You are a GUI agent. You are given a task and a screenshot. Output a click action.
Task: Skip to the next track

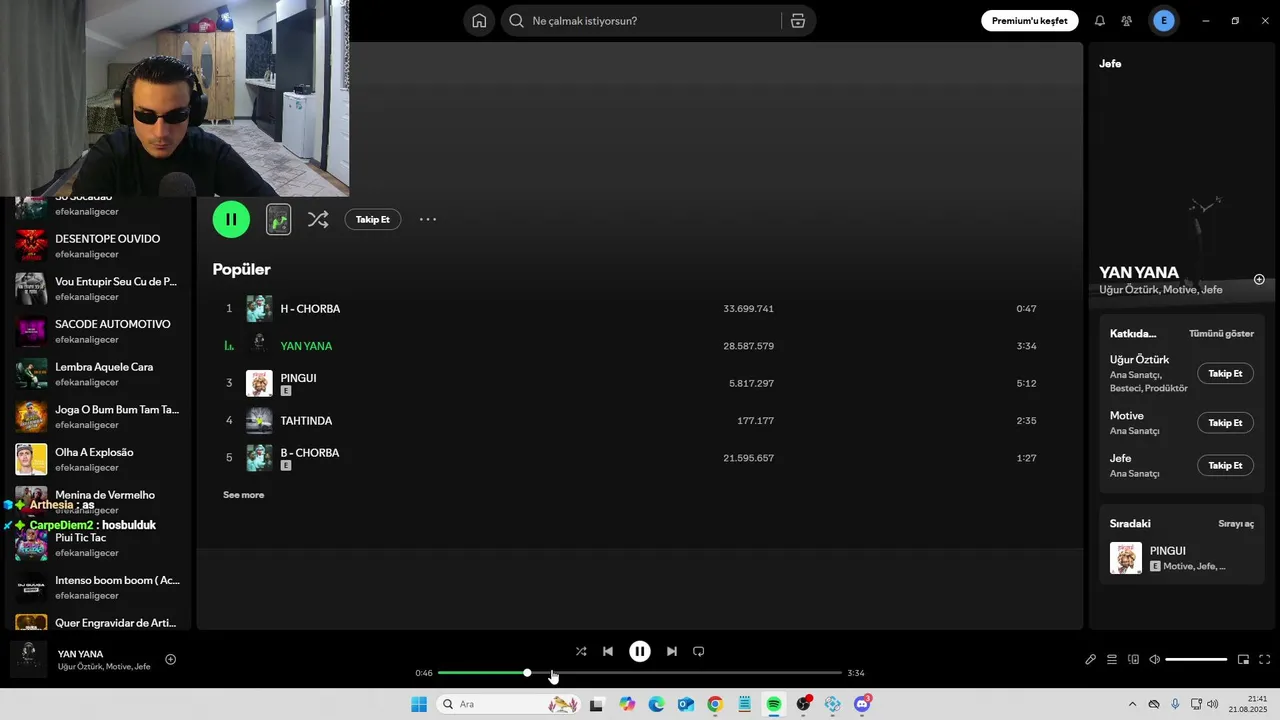[672, 651]
